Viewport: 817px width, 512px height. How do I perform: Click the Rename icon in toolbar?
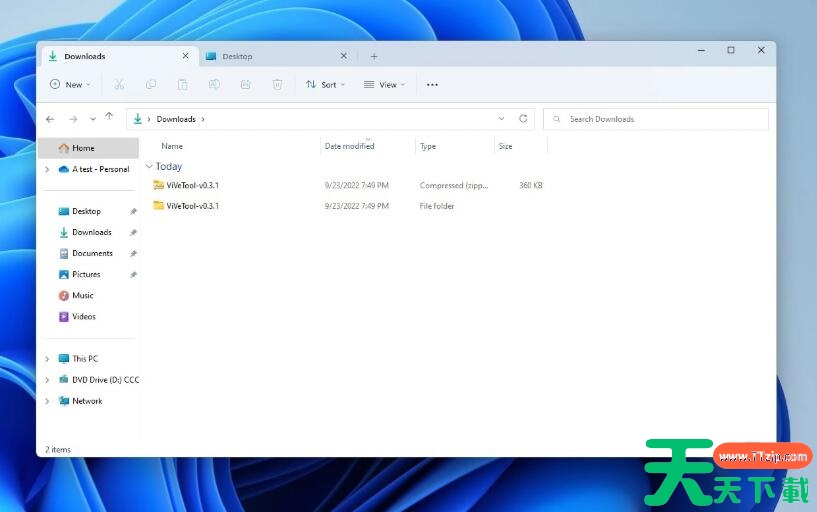click(x=214, y=84)
